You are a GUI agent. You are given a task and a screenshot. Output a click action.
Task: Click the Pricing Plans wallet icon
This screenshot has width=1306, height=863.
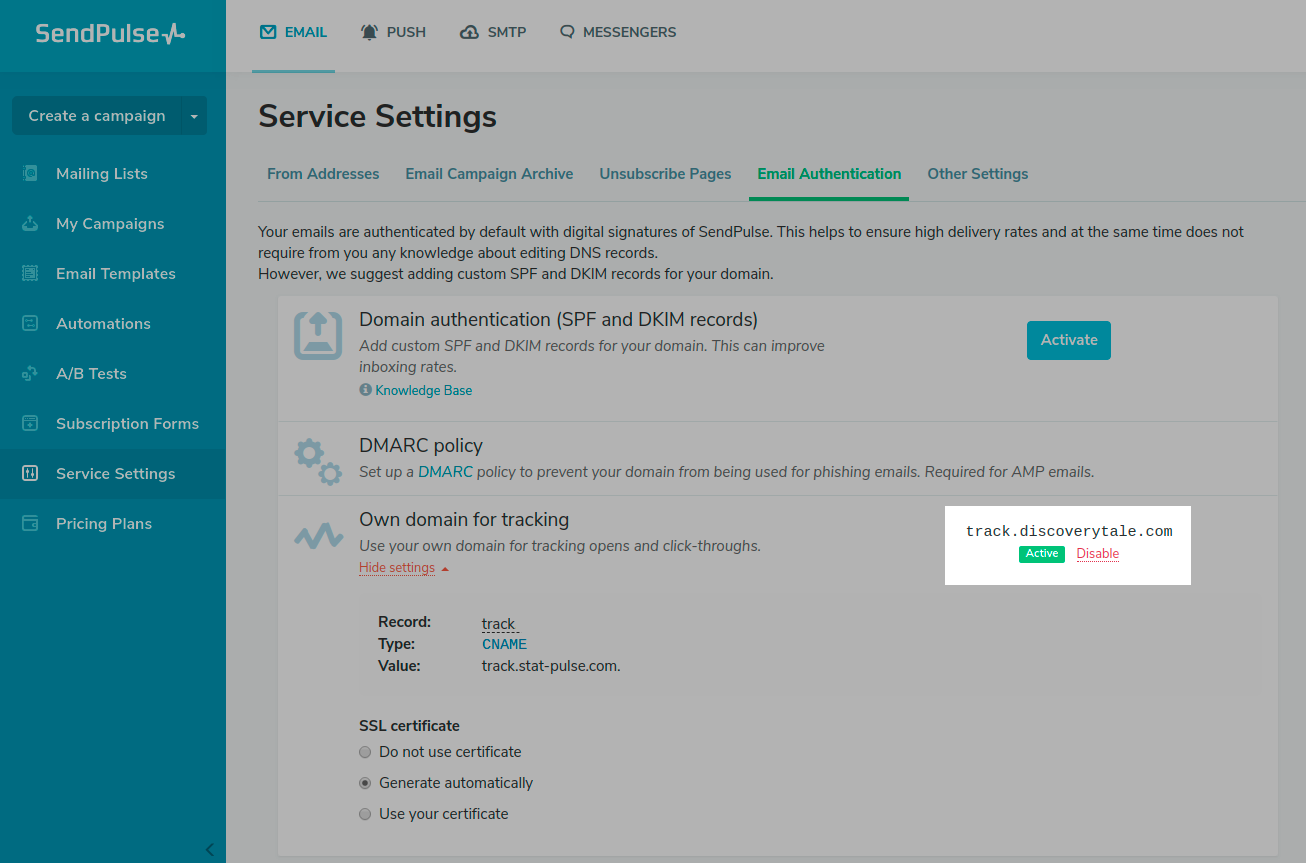point(30,524)
